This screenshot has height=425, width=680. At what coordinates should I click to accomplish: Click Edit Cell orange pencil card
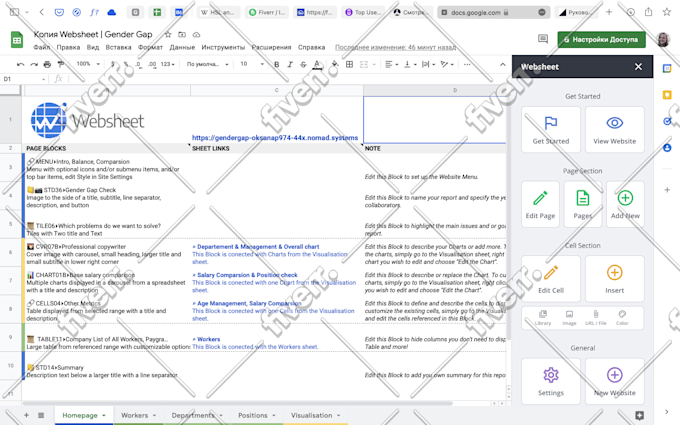[551, 279]
